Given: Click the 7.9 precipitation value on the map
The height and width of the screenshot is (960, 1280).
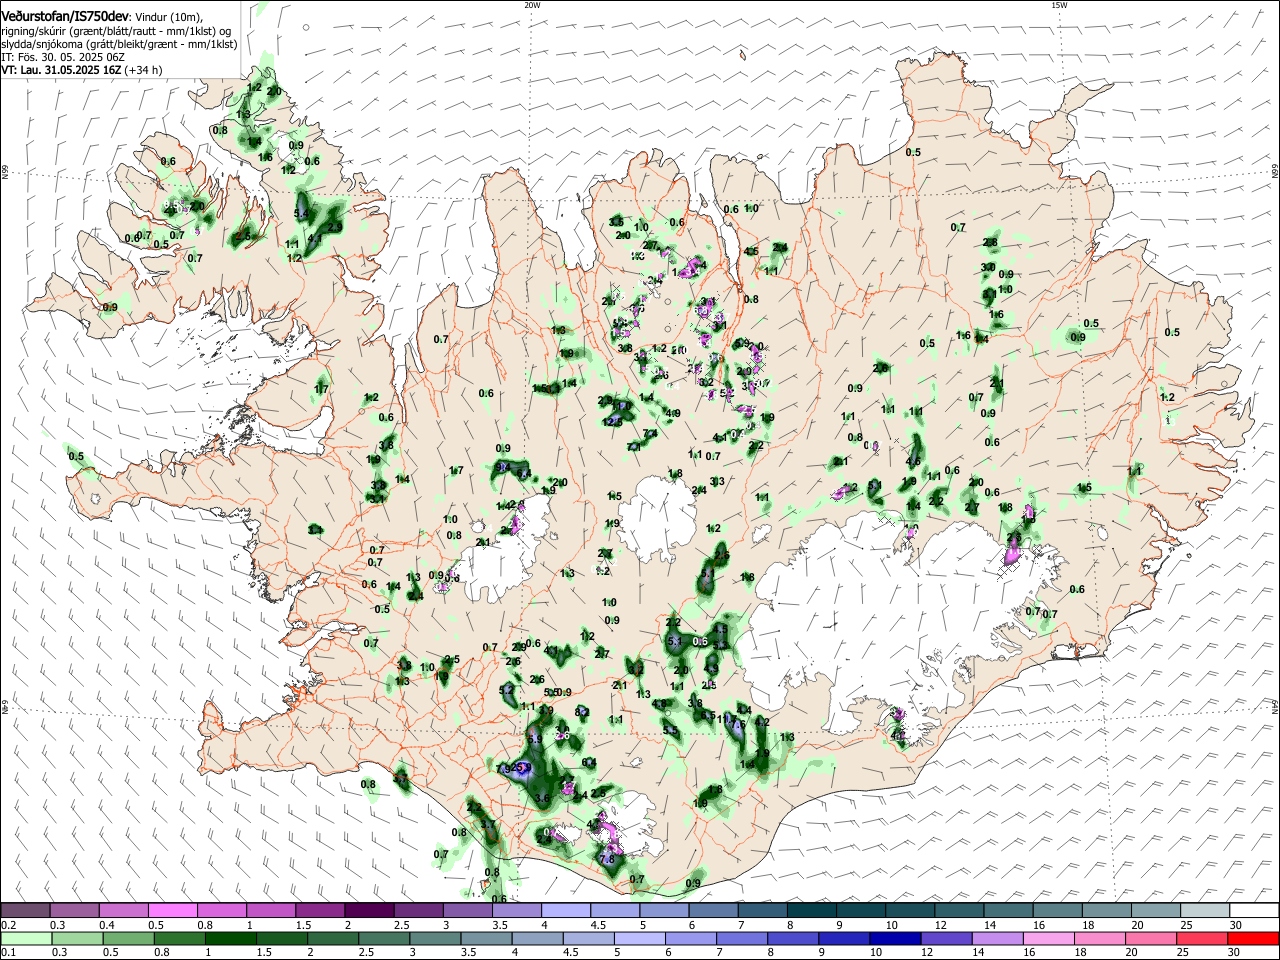Looking at the screenshot, I should click(504, 768).
